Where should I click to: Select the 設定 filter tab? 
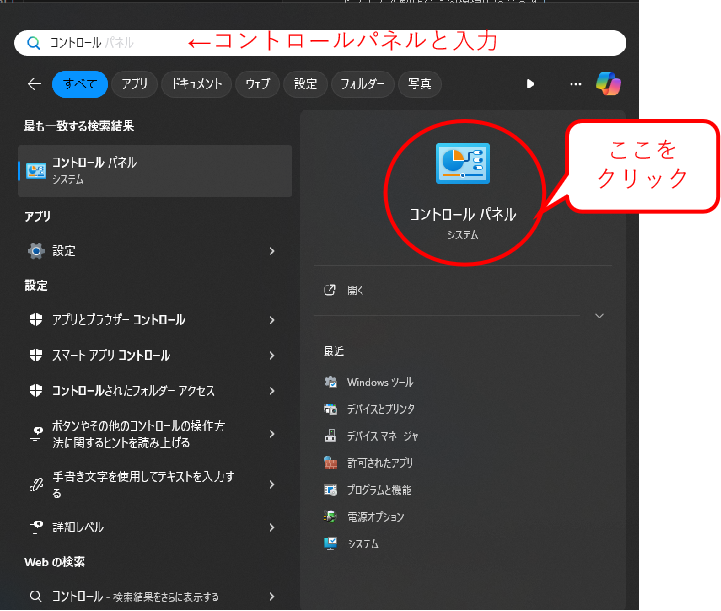(x=305, y=84)
